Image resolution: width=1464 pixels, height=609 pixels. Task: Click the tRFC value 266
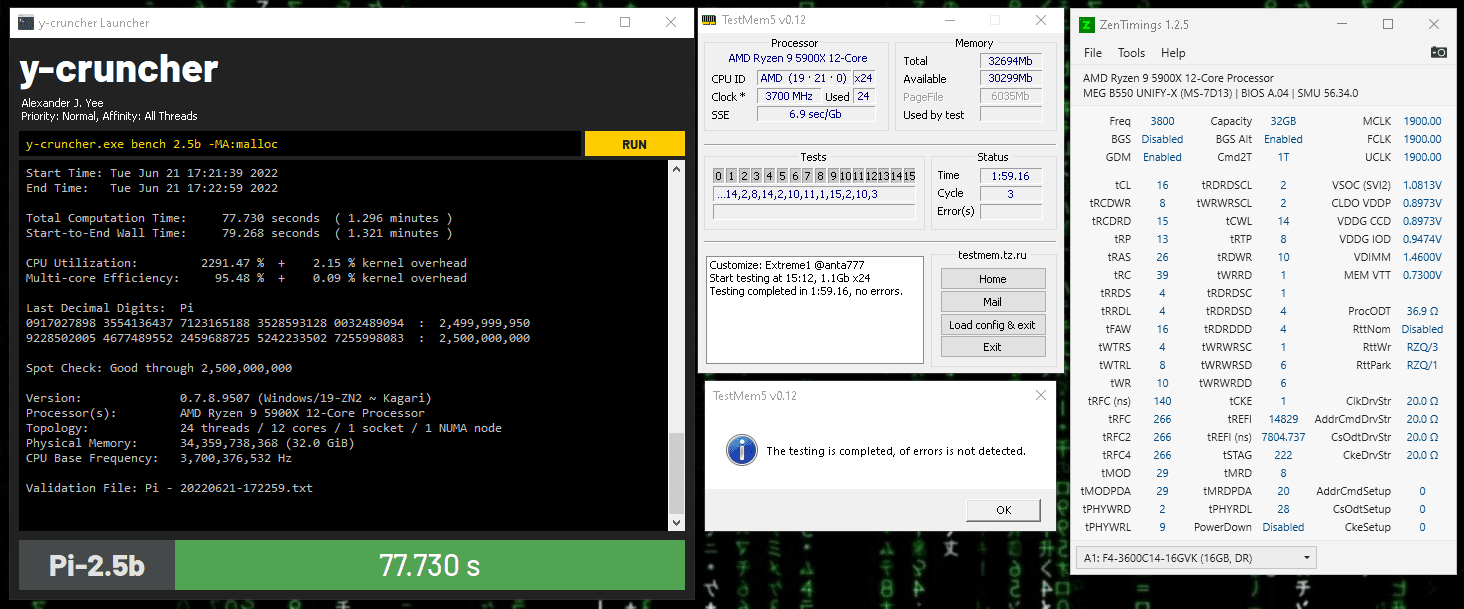[1162, 419]
